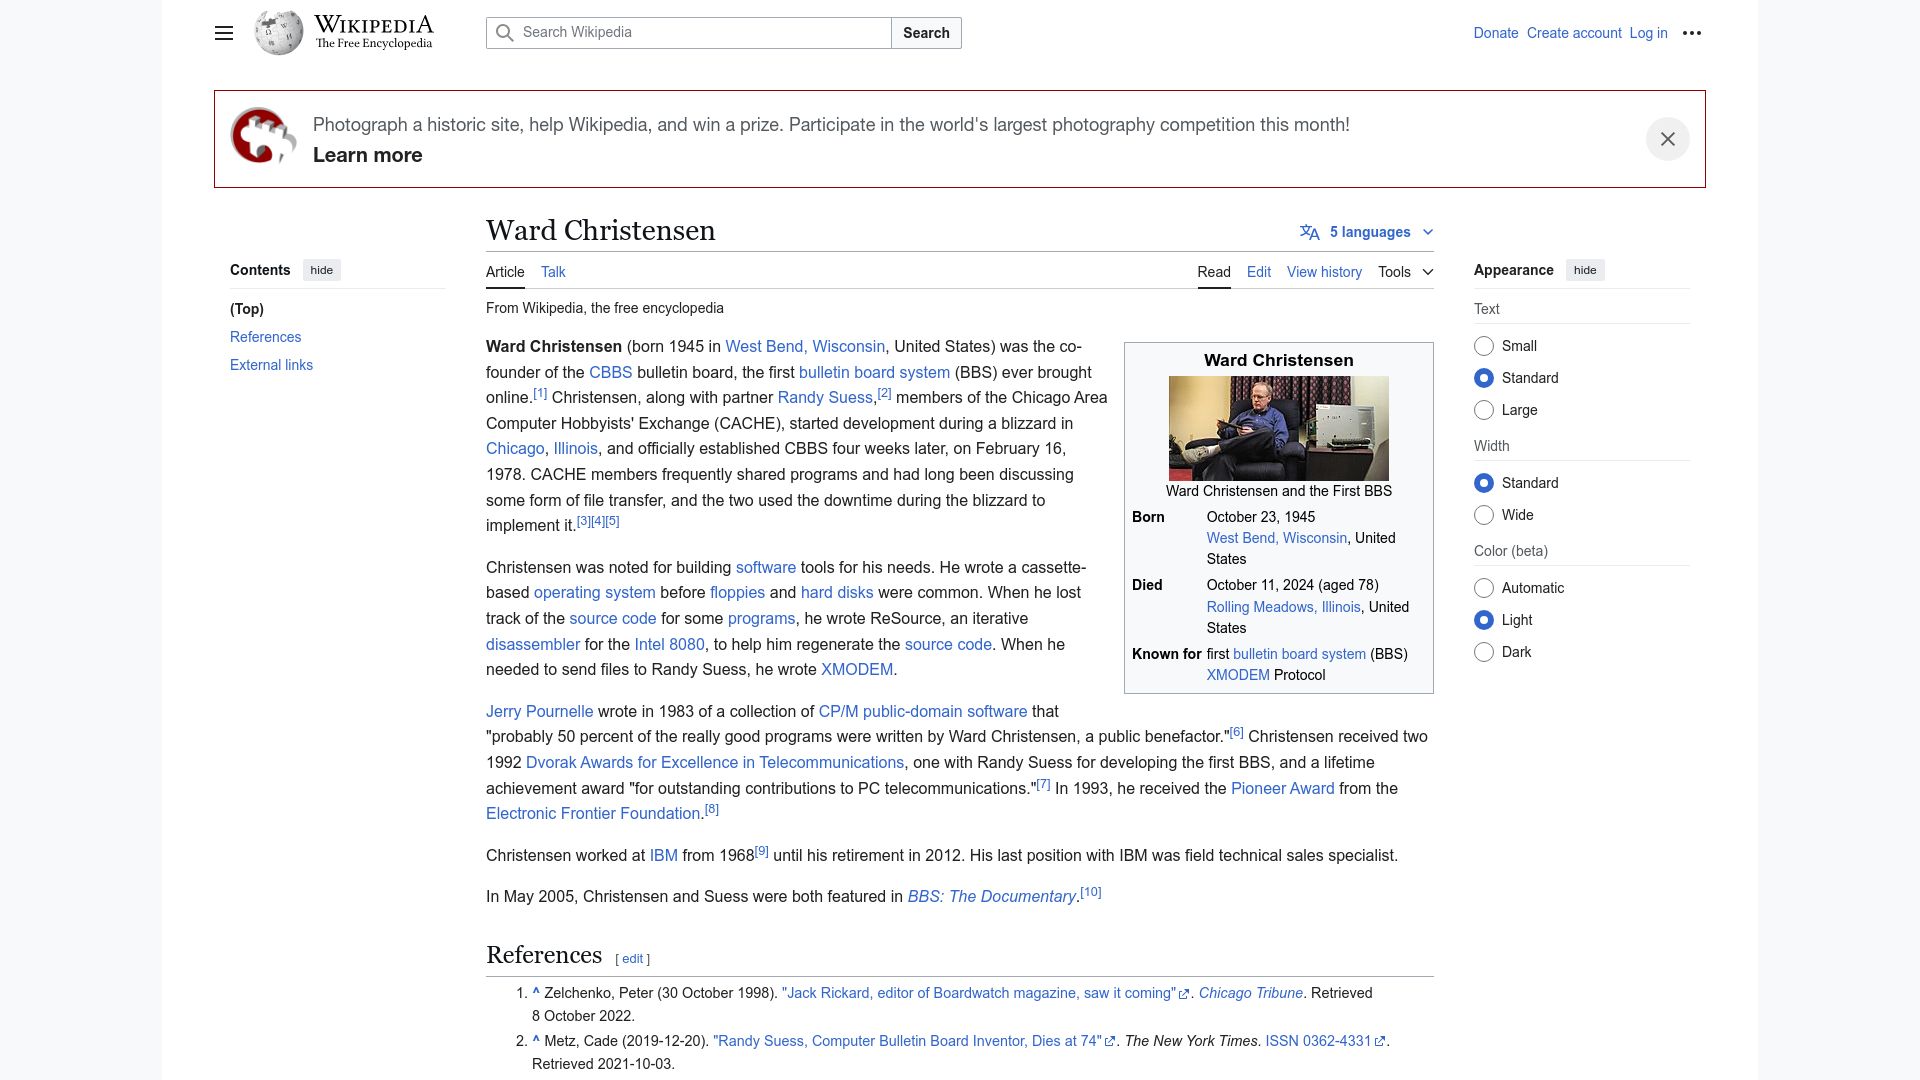Choose Automatic color mode
This screenshot has width=1920, height=1080.
[1484, 588]
